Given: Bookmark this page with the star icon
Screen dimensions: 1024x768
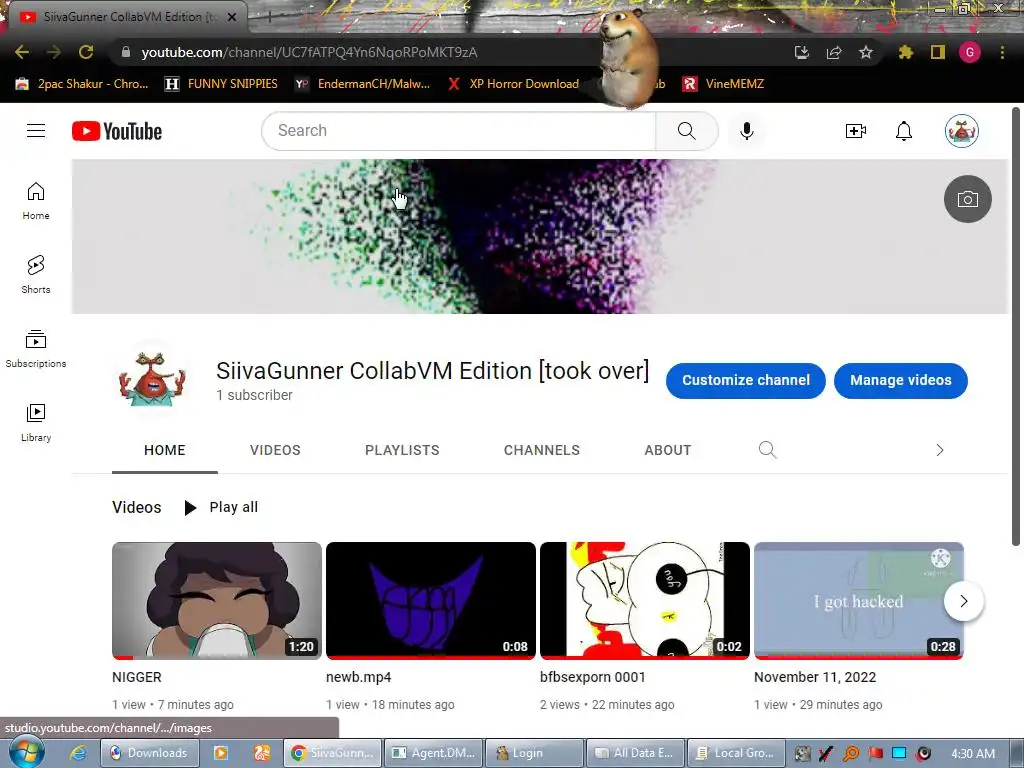Looking at the screenshot, I should [866, 52].
